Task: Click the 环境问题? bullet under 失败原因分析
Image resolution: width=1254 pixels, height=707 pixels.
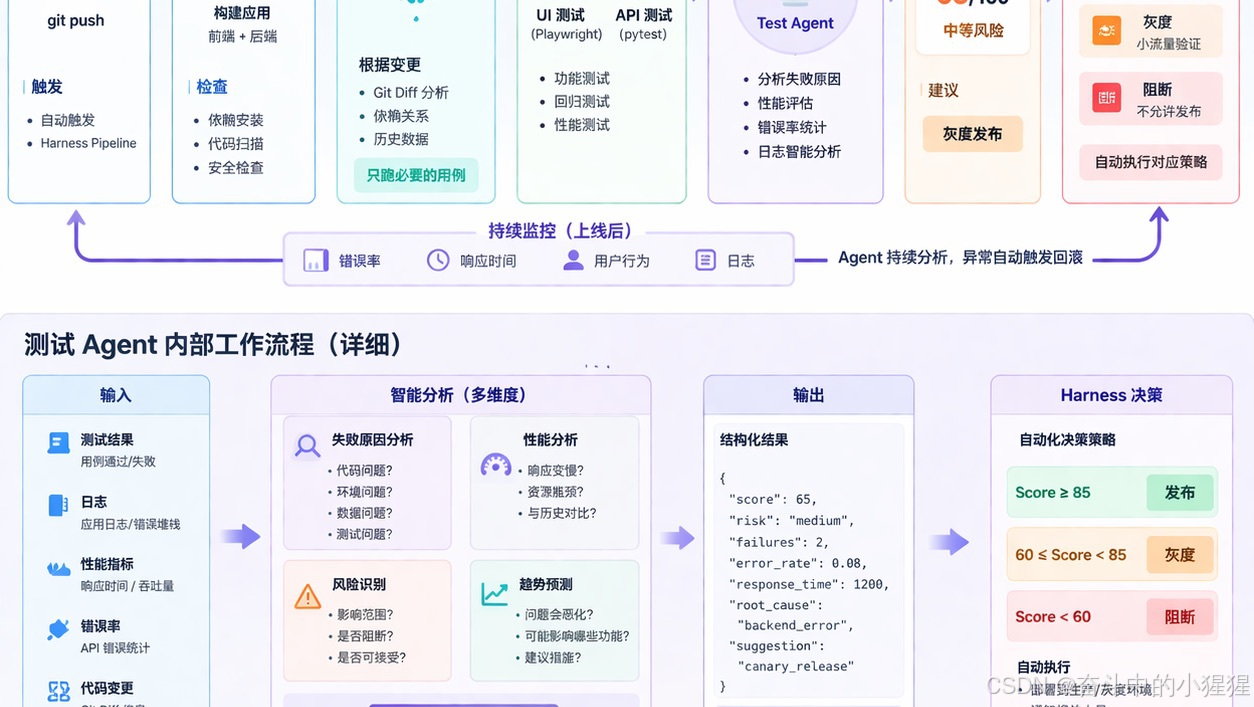Action: click(365, 492)
